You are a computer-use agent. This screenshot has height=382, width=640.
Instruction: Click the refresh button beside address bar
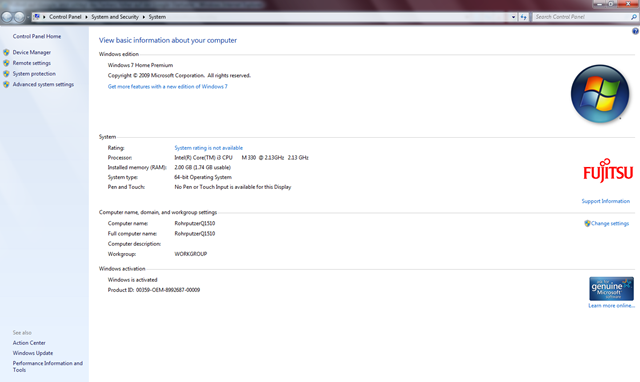pos(524,17)
